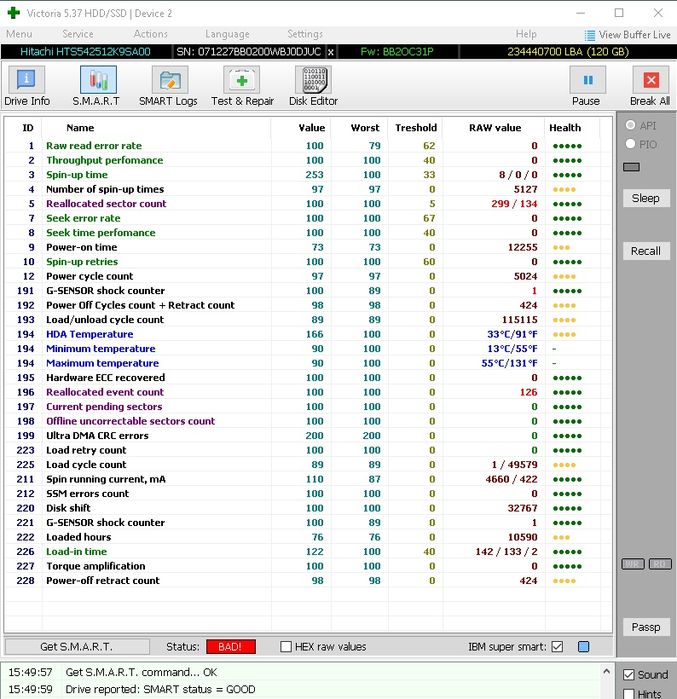Image resolution: width=677 pixels, height=699 pixels.
Task: Open SMART Logs
Action: pos(168,86)
